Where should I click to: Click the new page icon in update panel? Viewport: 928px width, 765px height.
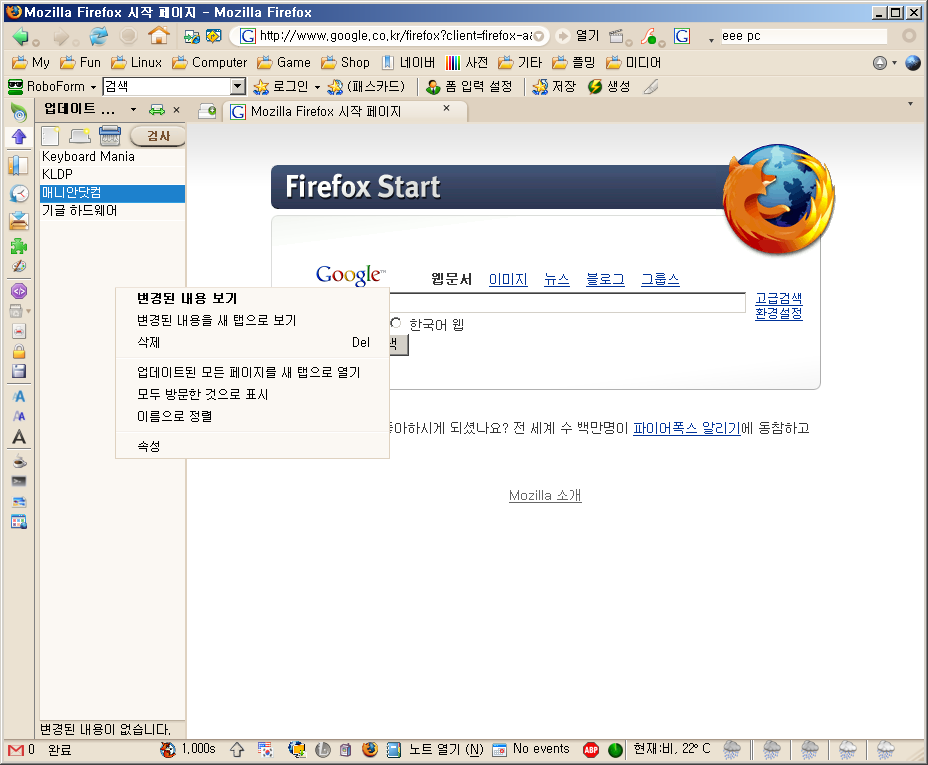click(x=51, y=135)
